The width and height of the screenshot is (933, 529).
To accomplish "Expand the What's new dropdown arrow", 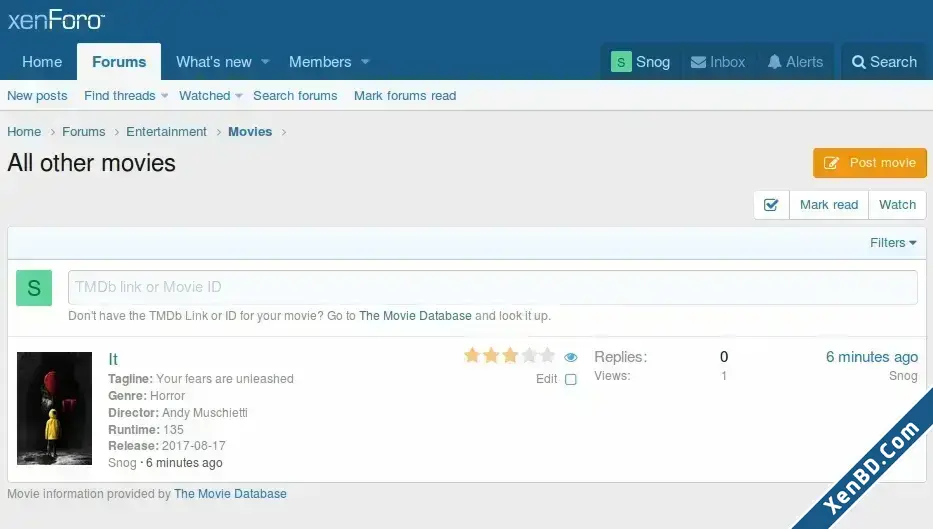I will [x=265, y=62].
